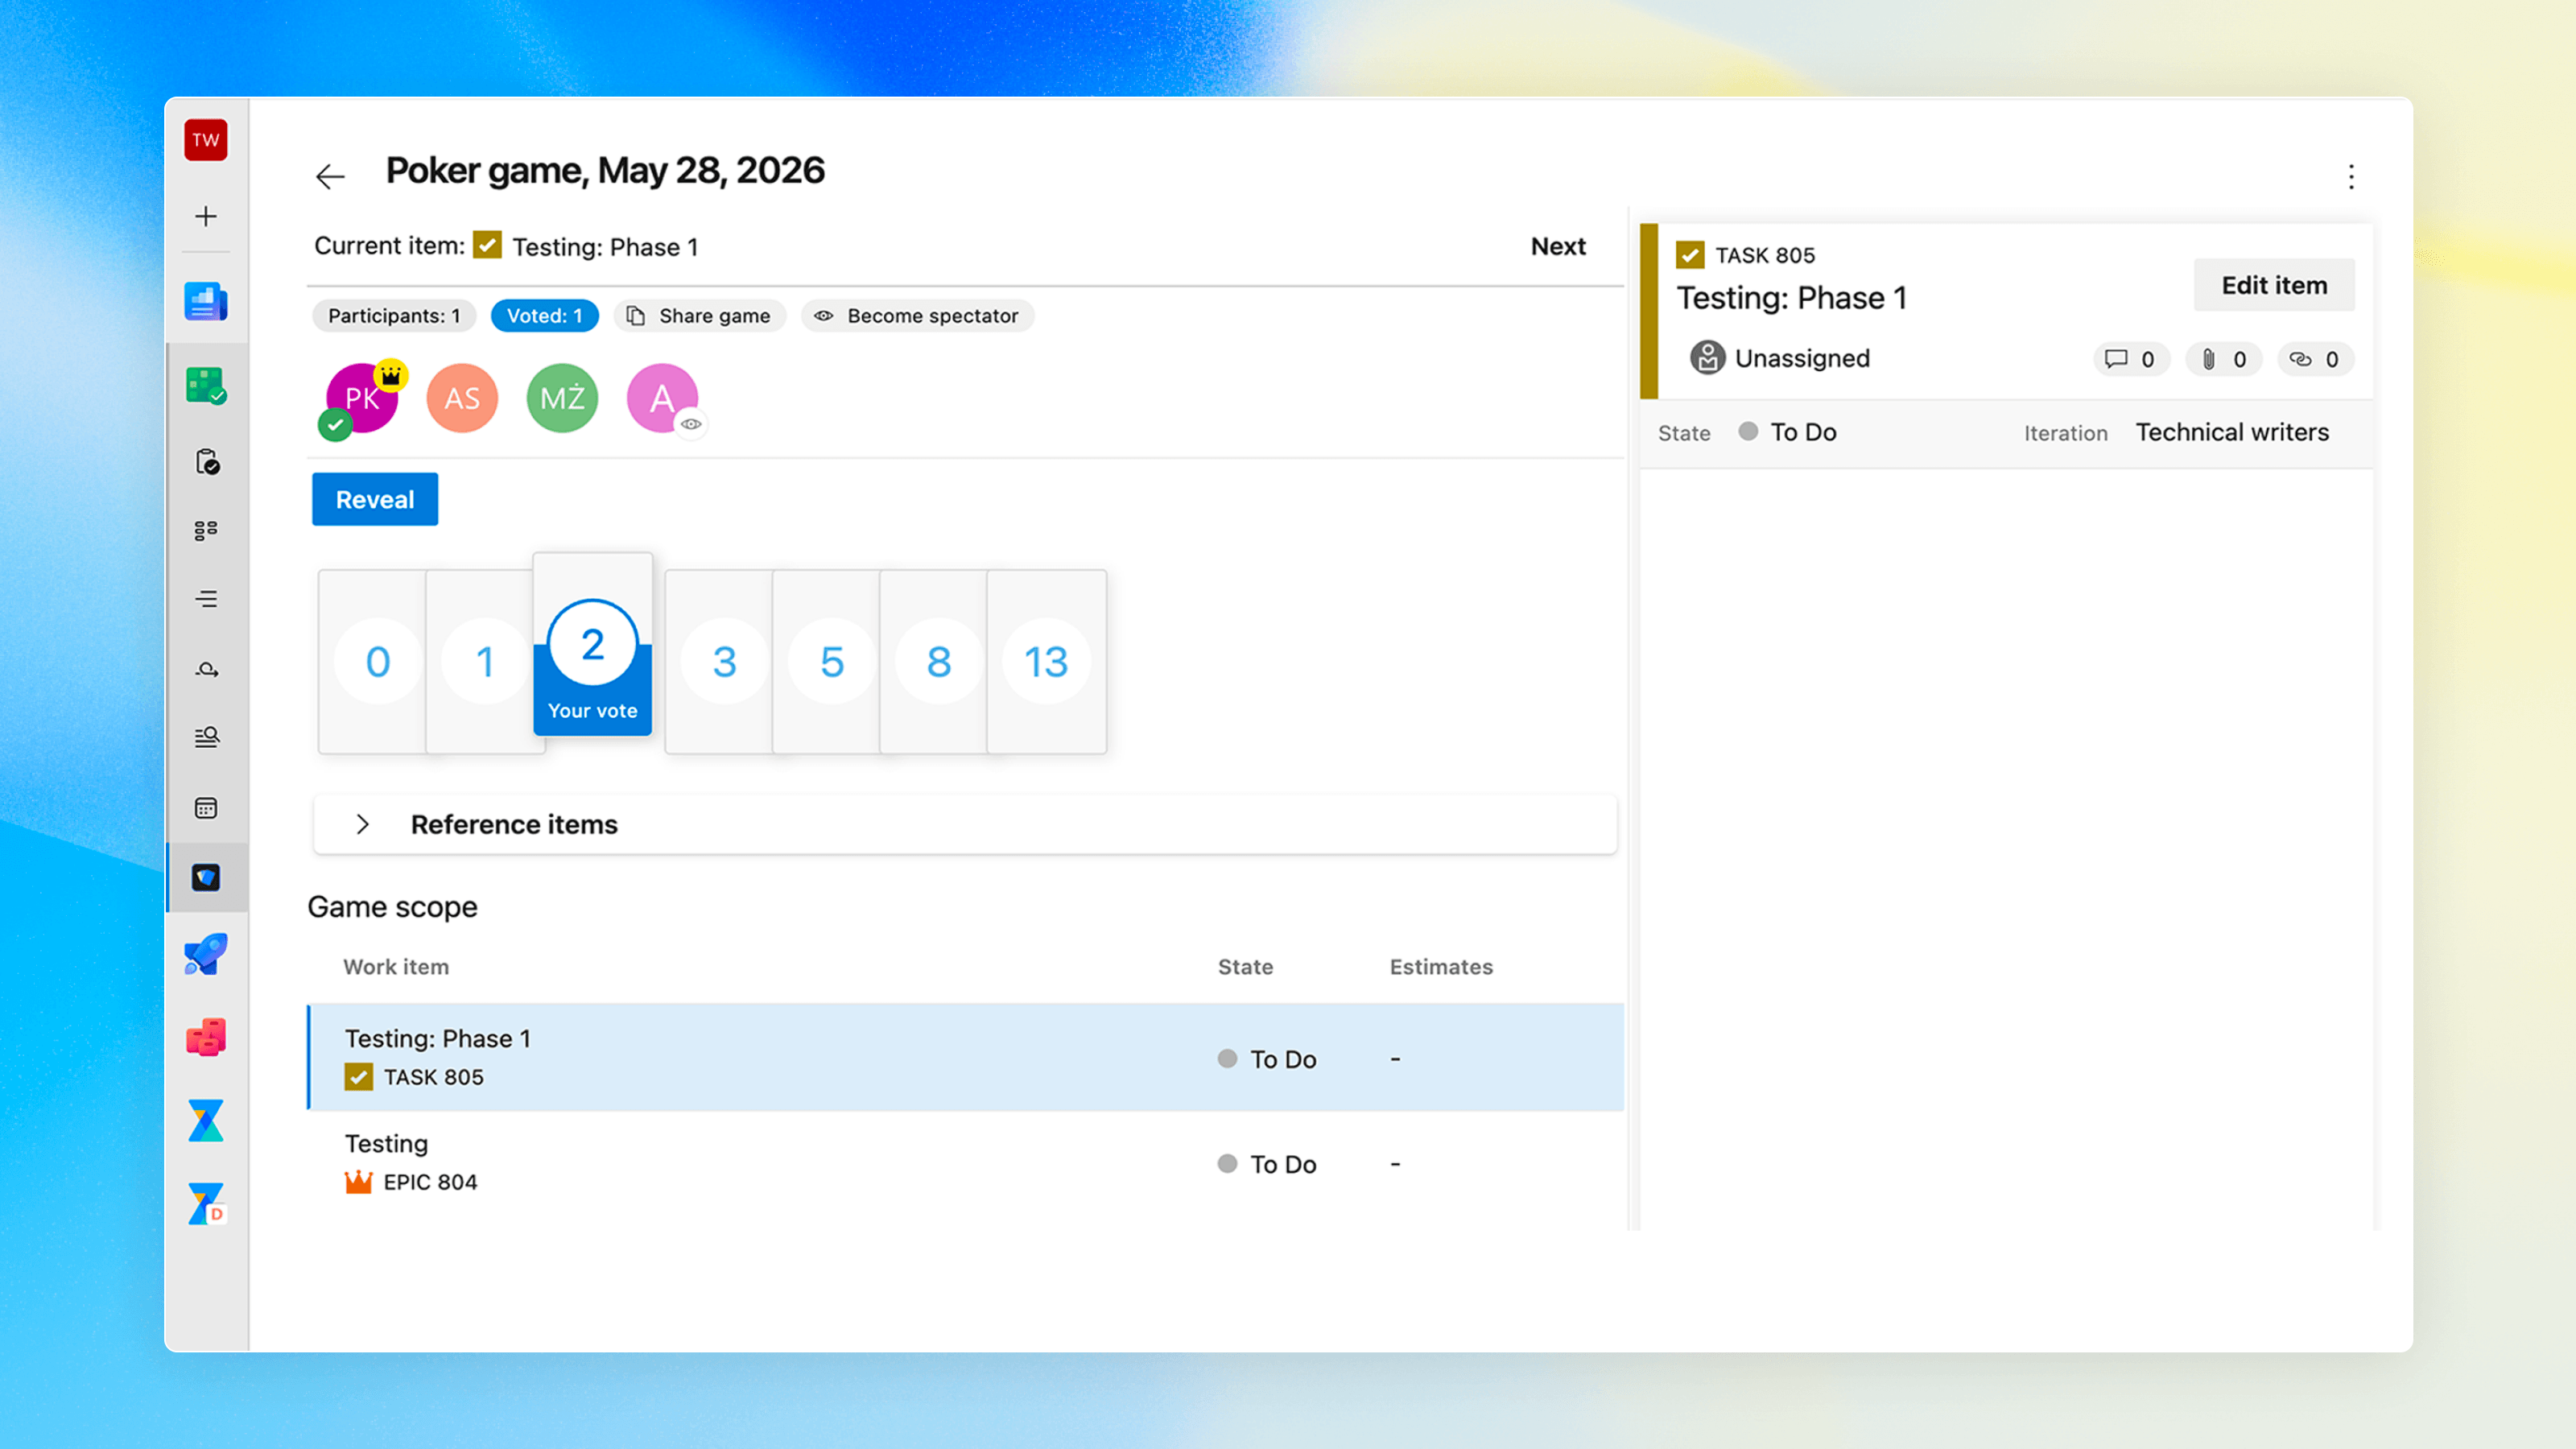Click Next to advance item
Image resolution: width=2576 pixels, height=1449 pixels.
pos(1558,246)
